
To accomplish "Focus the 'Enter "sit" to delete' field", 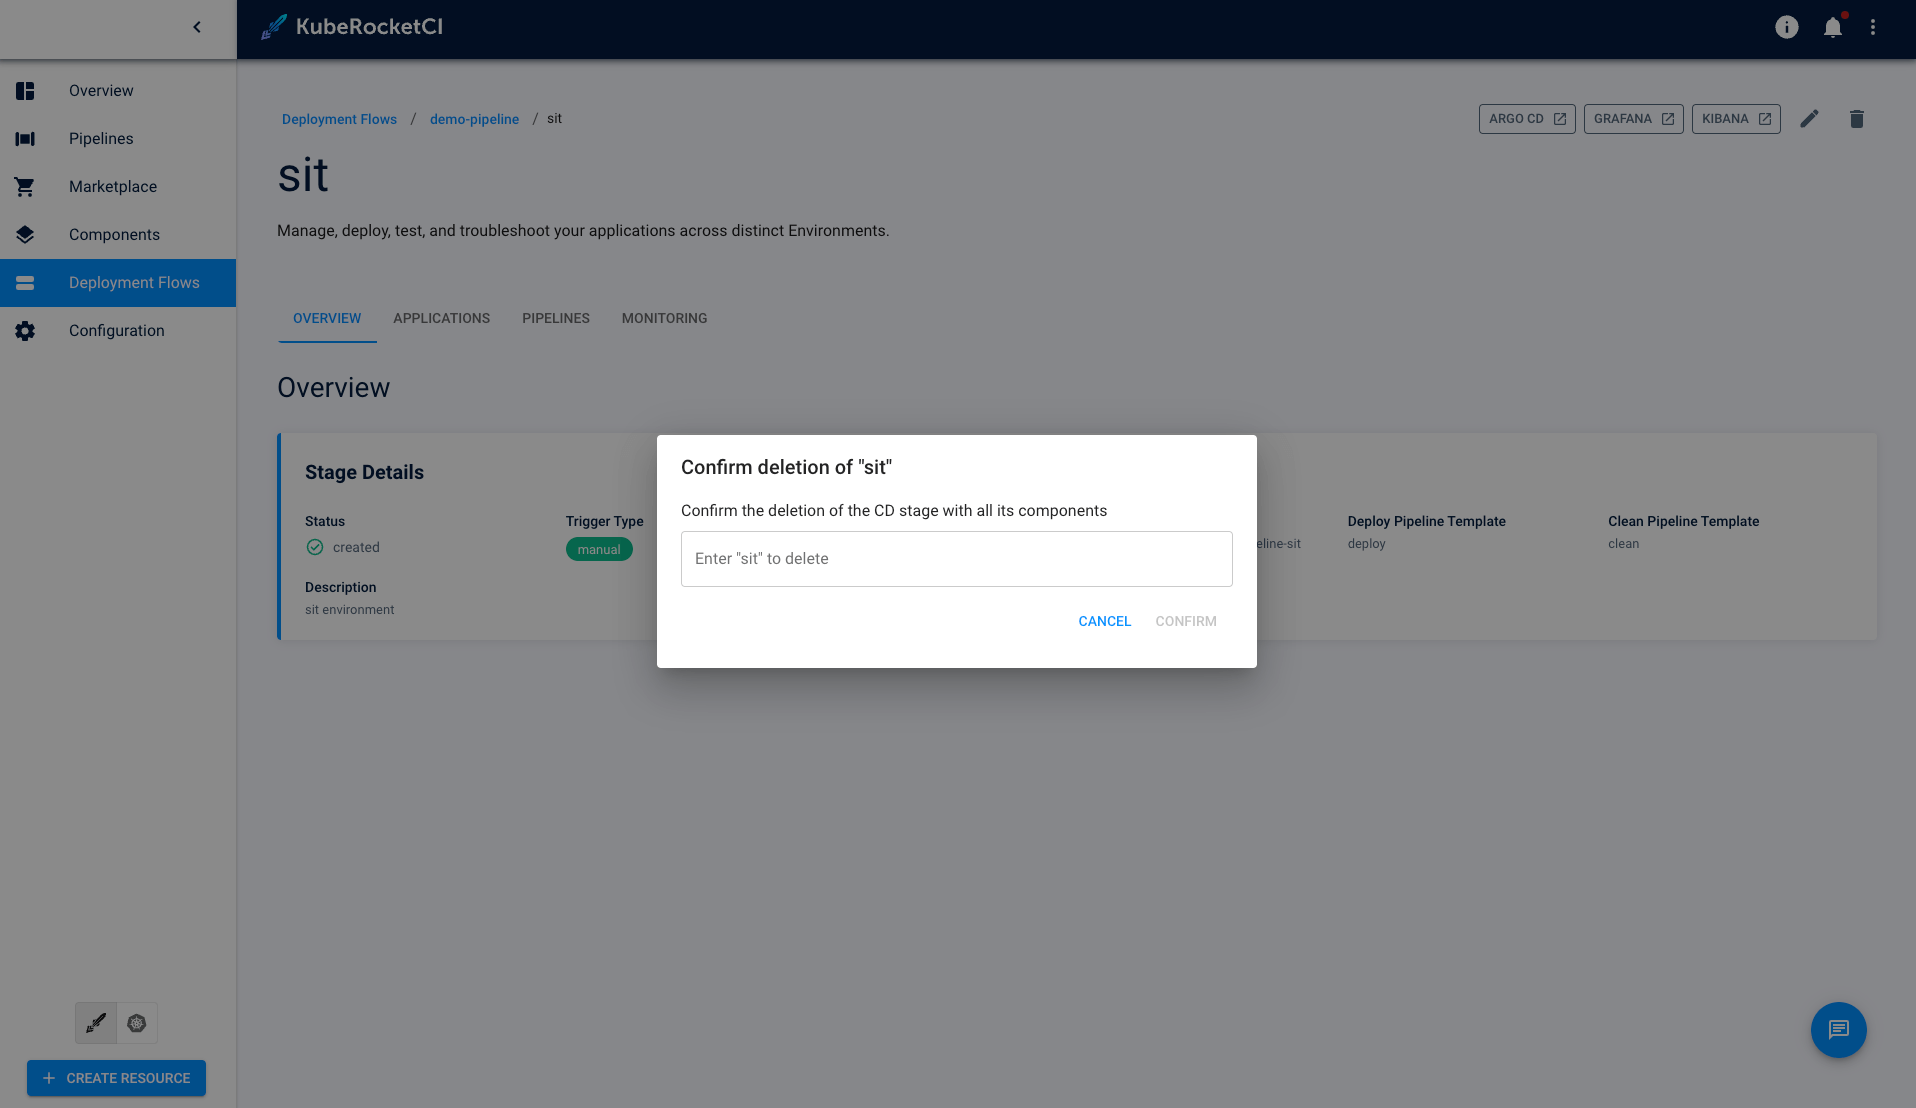I will pyautogui.click(x=956, y=559).
